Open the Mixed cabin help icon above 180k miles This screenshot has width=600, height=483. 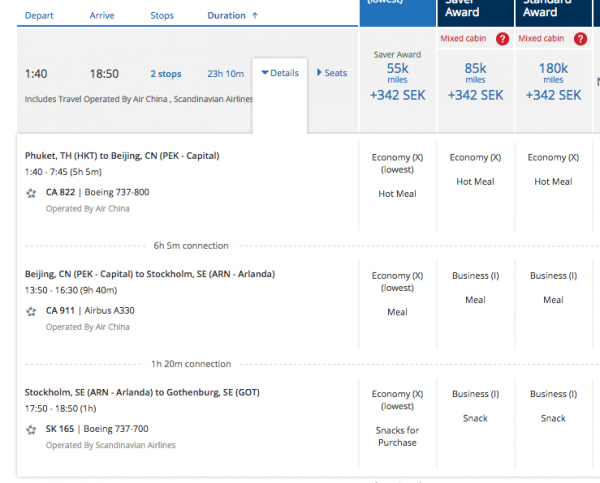(x=582, y=38)
